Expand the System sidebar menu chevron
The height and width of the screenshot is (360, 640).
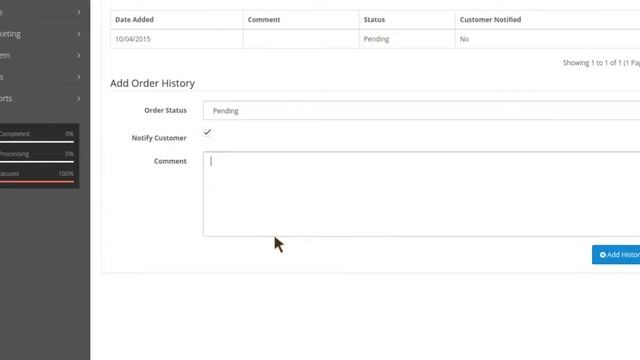tap(78, 56)
